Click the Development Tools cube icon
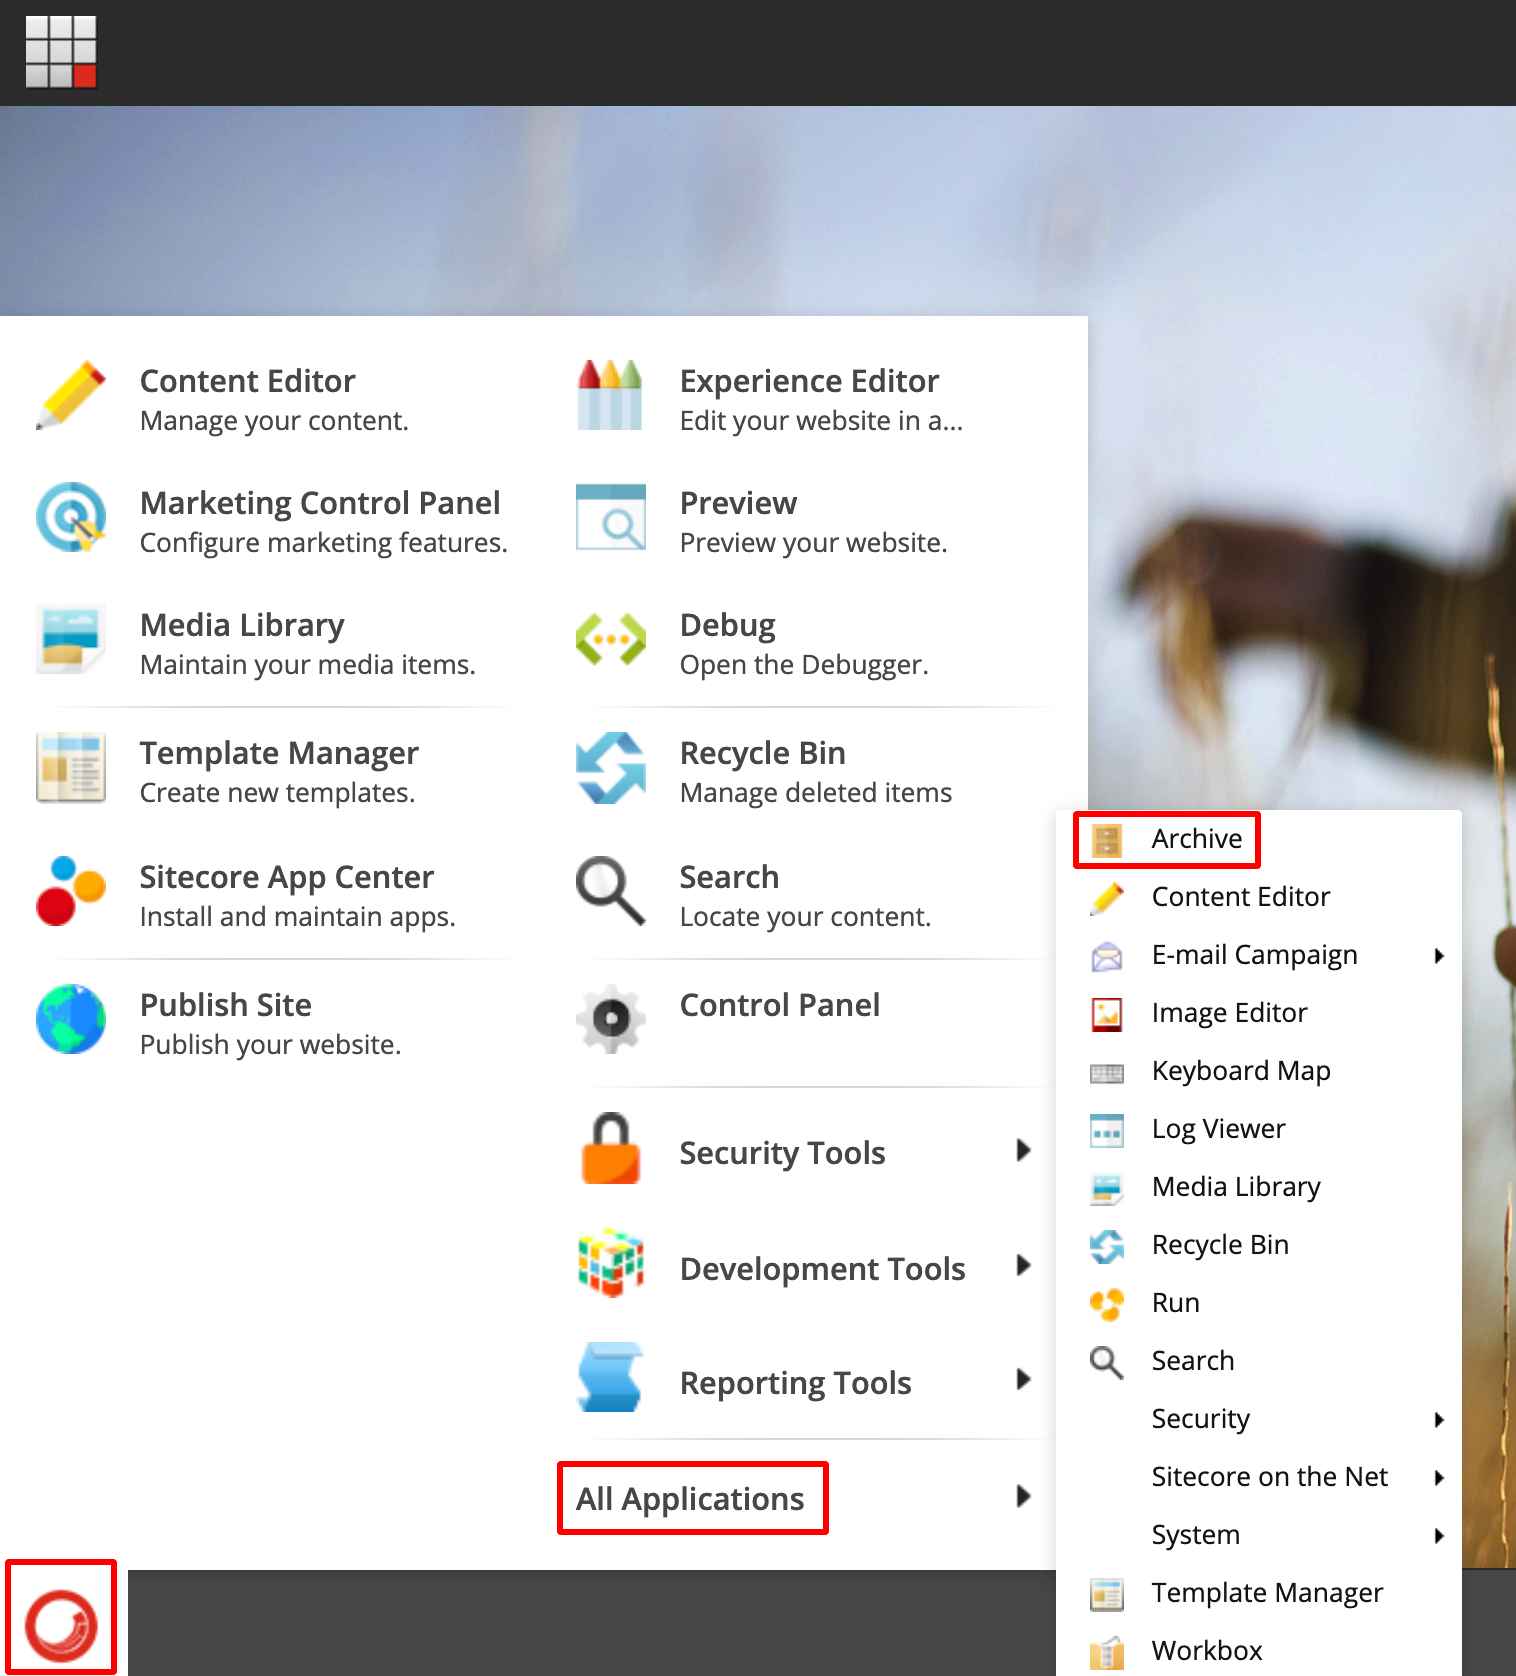This screenshot has width=1516, height=1676. (x=610, y=1264)
